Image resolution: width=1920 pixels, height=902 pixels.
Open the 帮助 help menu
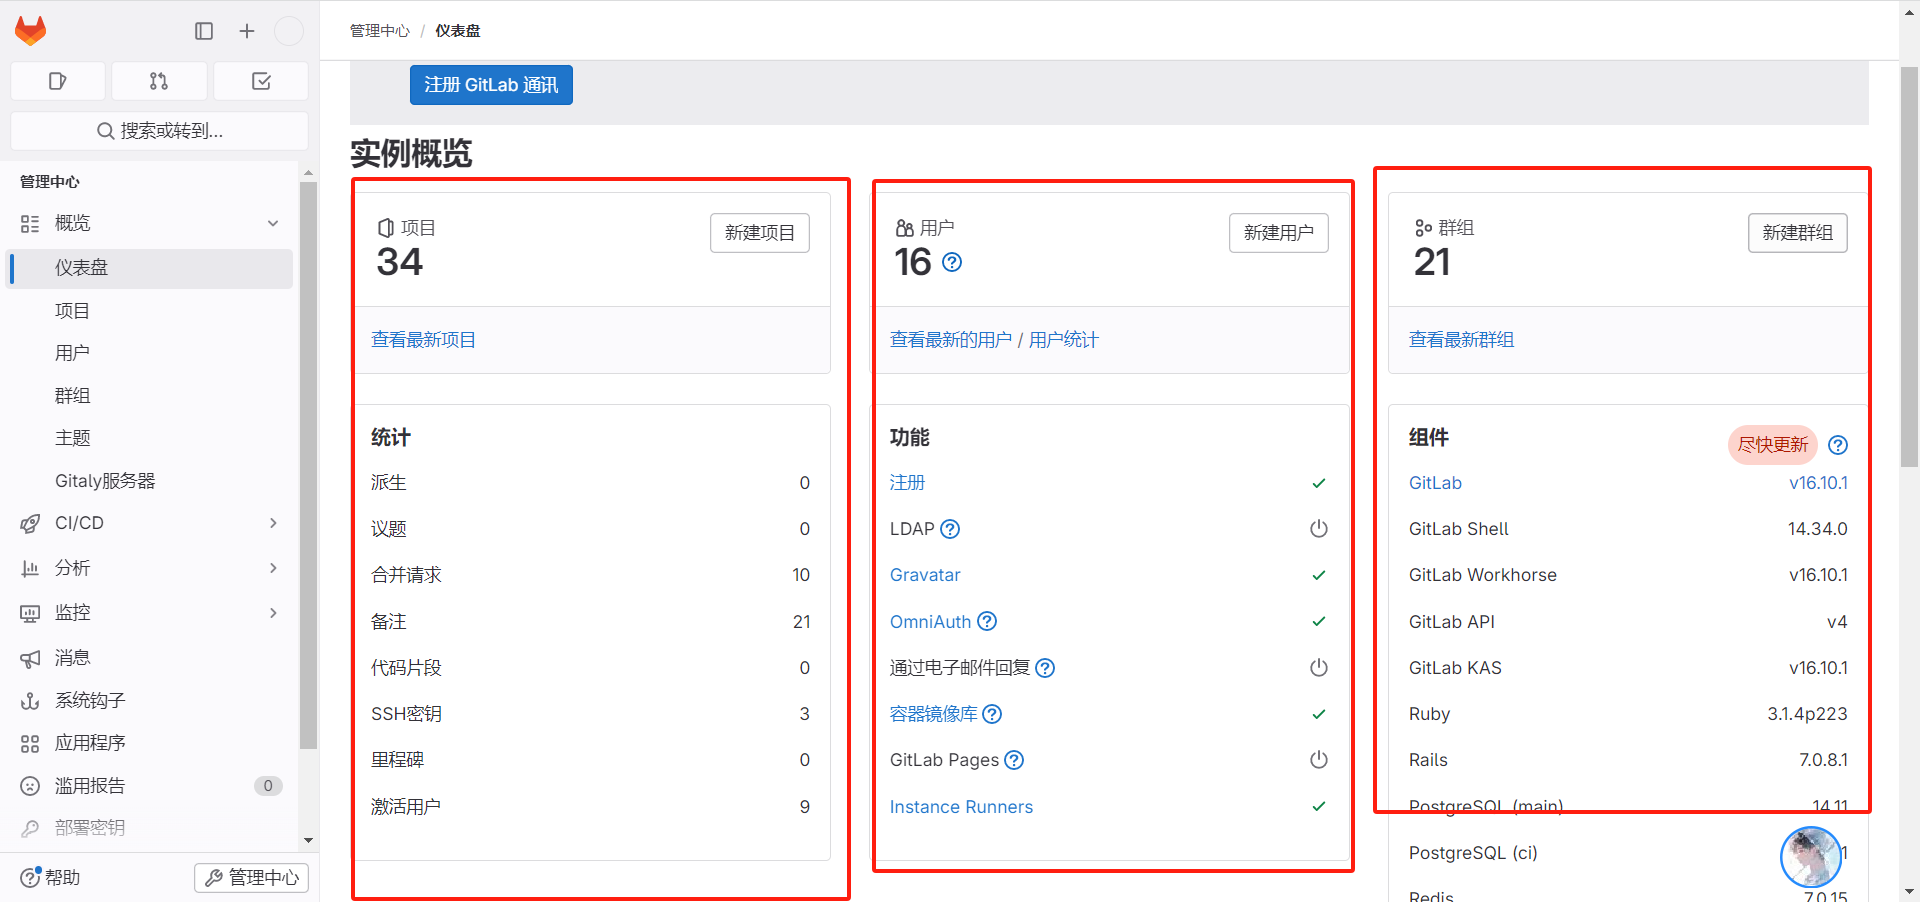tap(50, 878)
